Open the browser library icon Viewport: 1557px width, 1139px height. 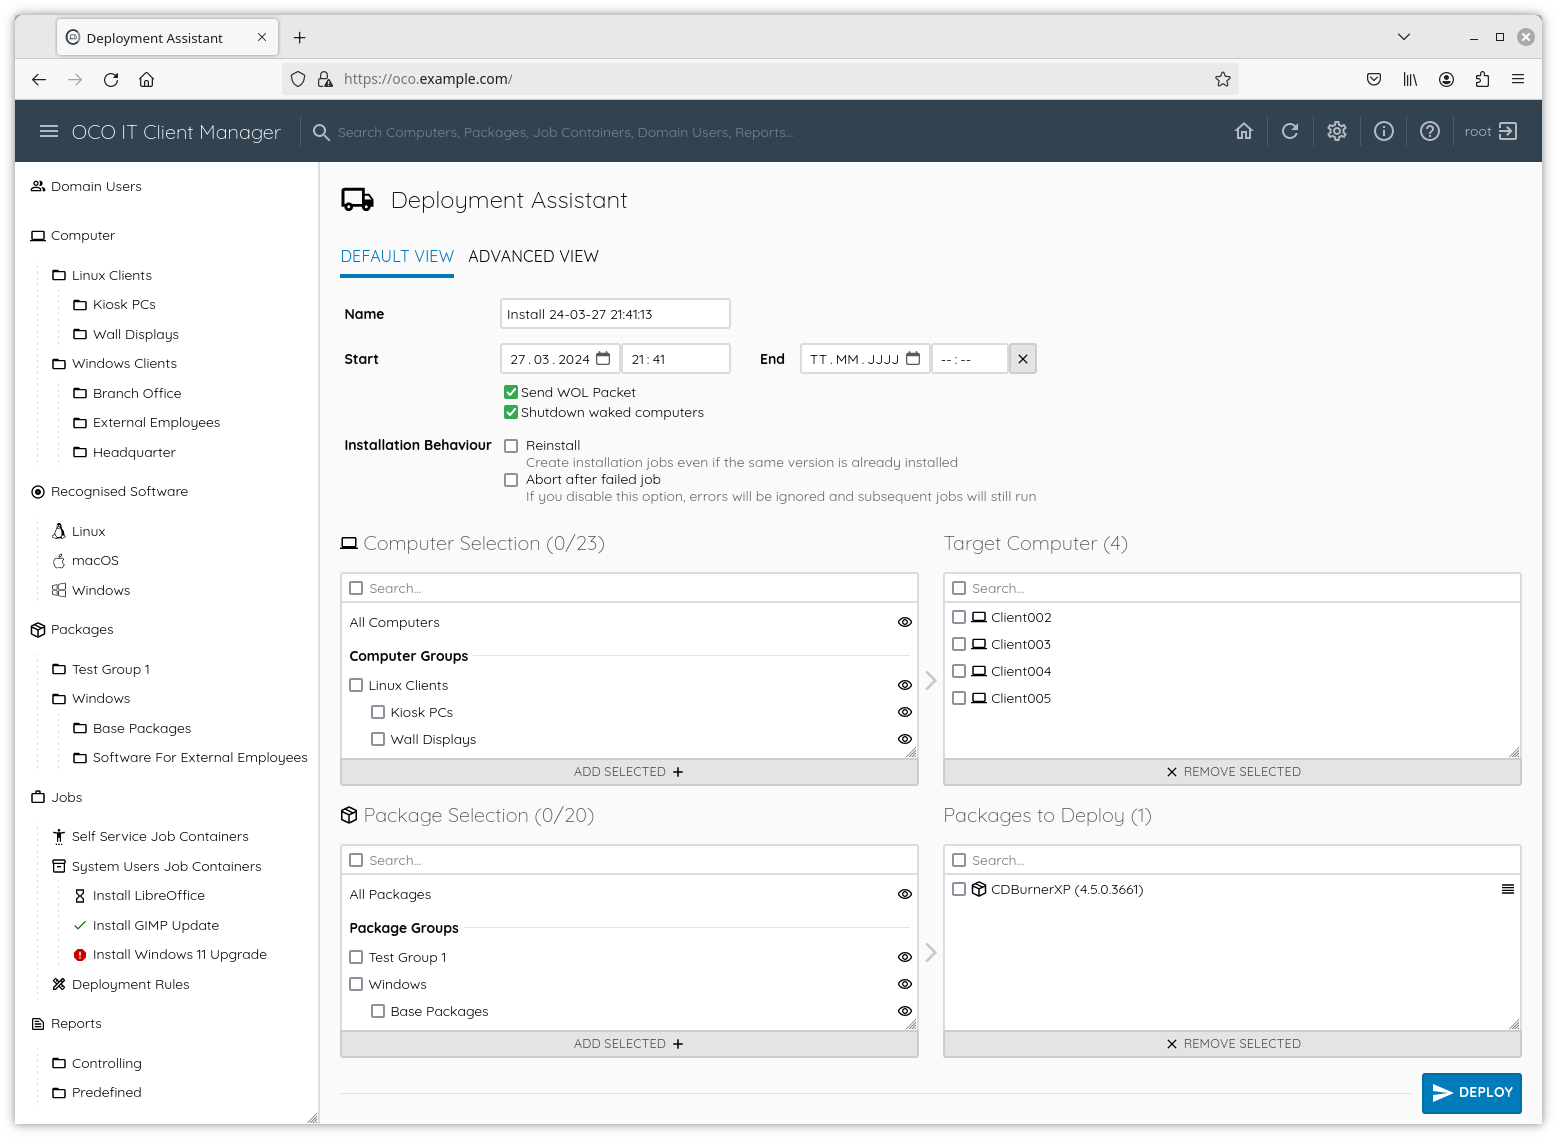click(x=1410, y=79)
